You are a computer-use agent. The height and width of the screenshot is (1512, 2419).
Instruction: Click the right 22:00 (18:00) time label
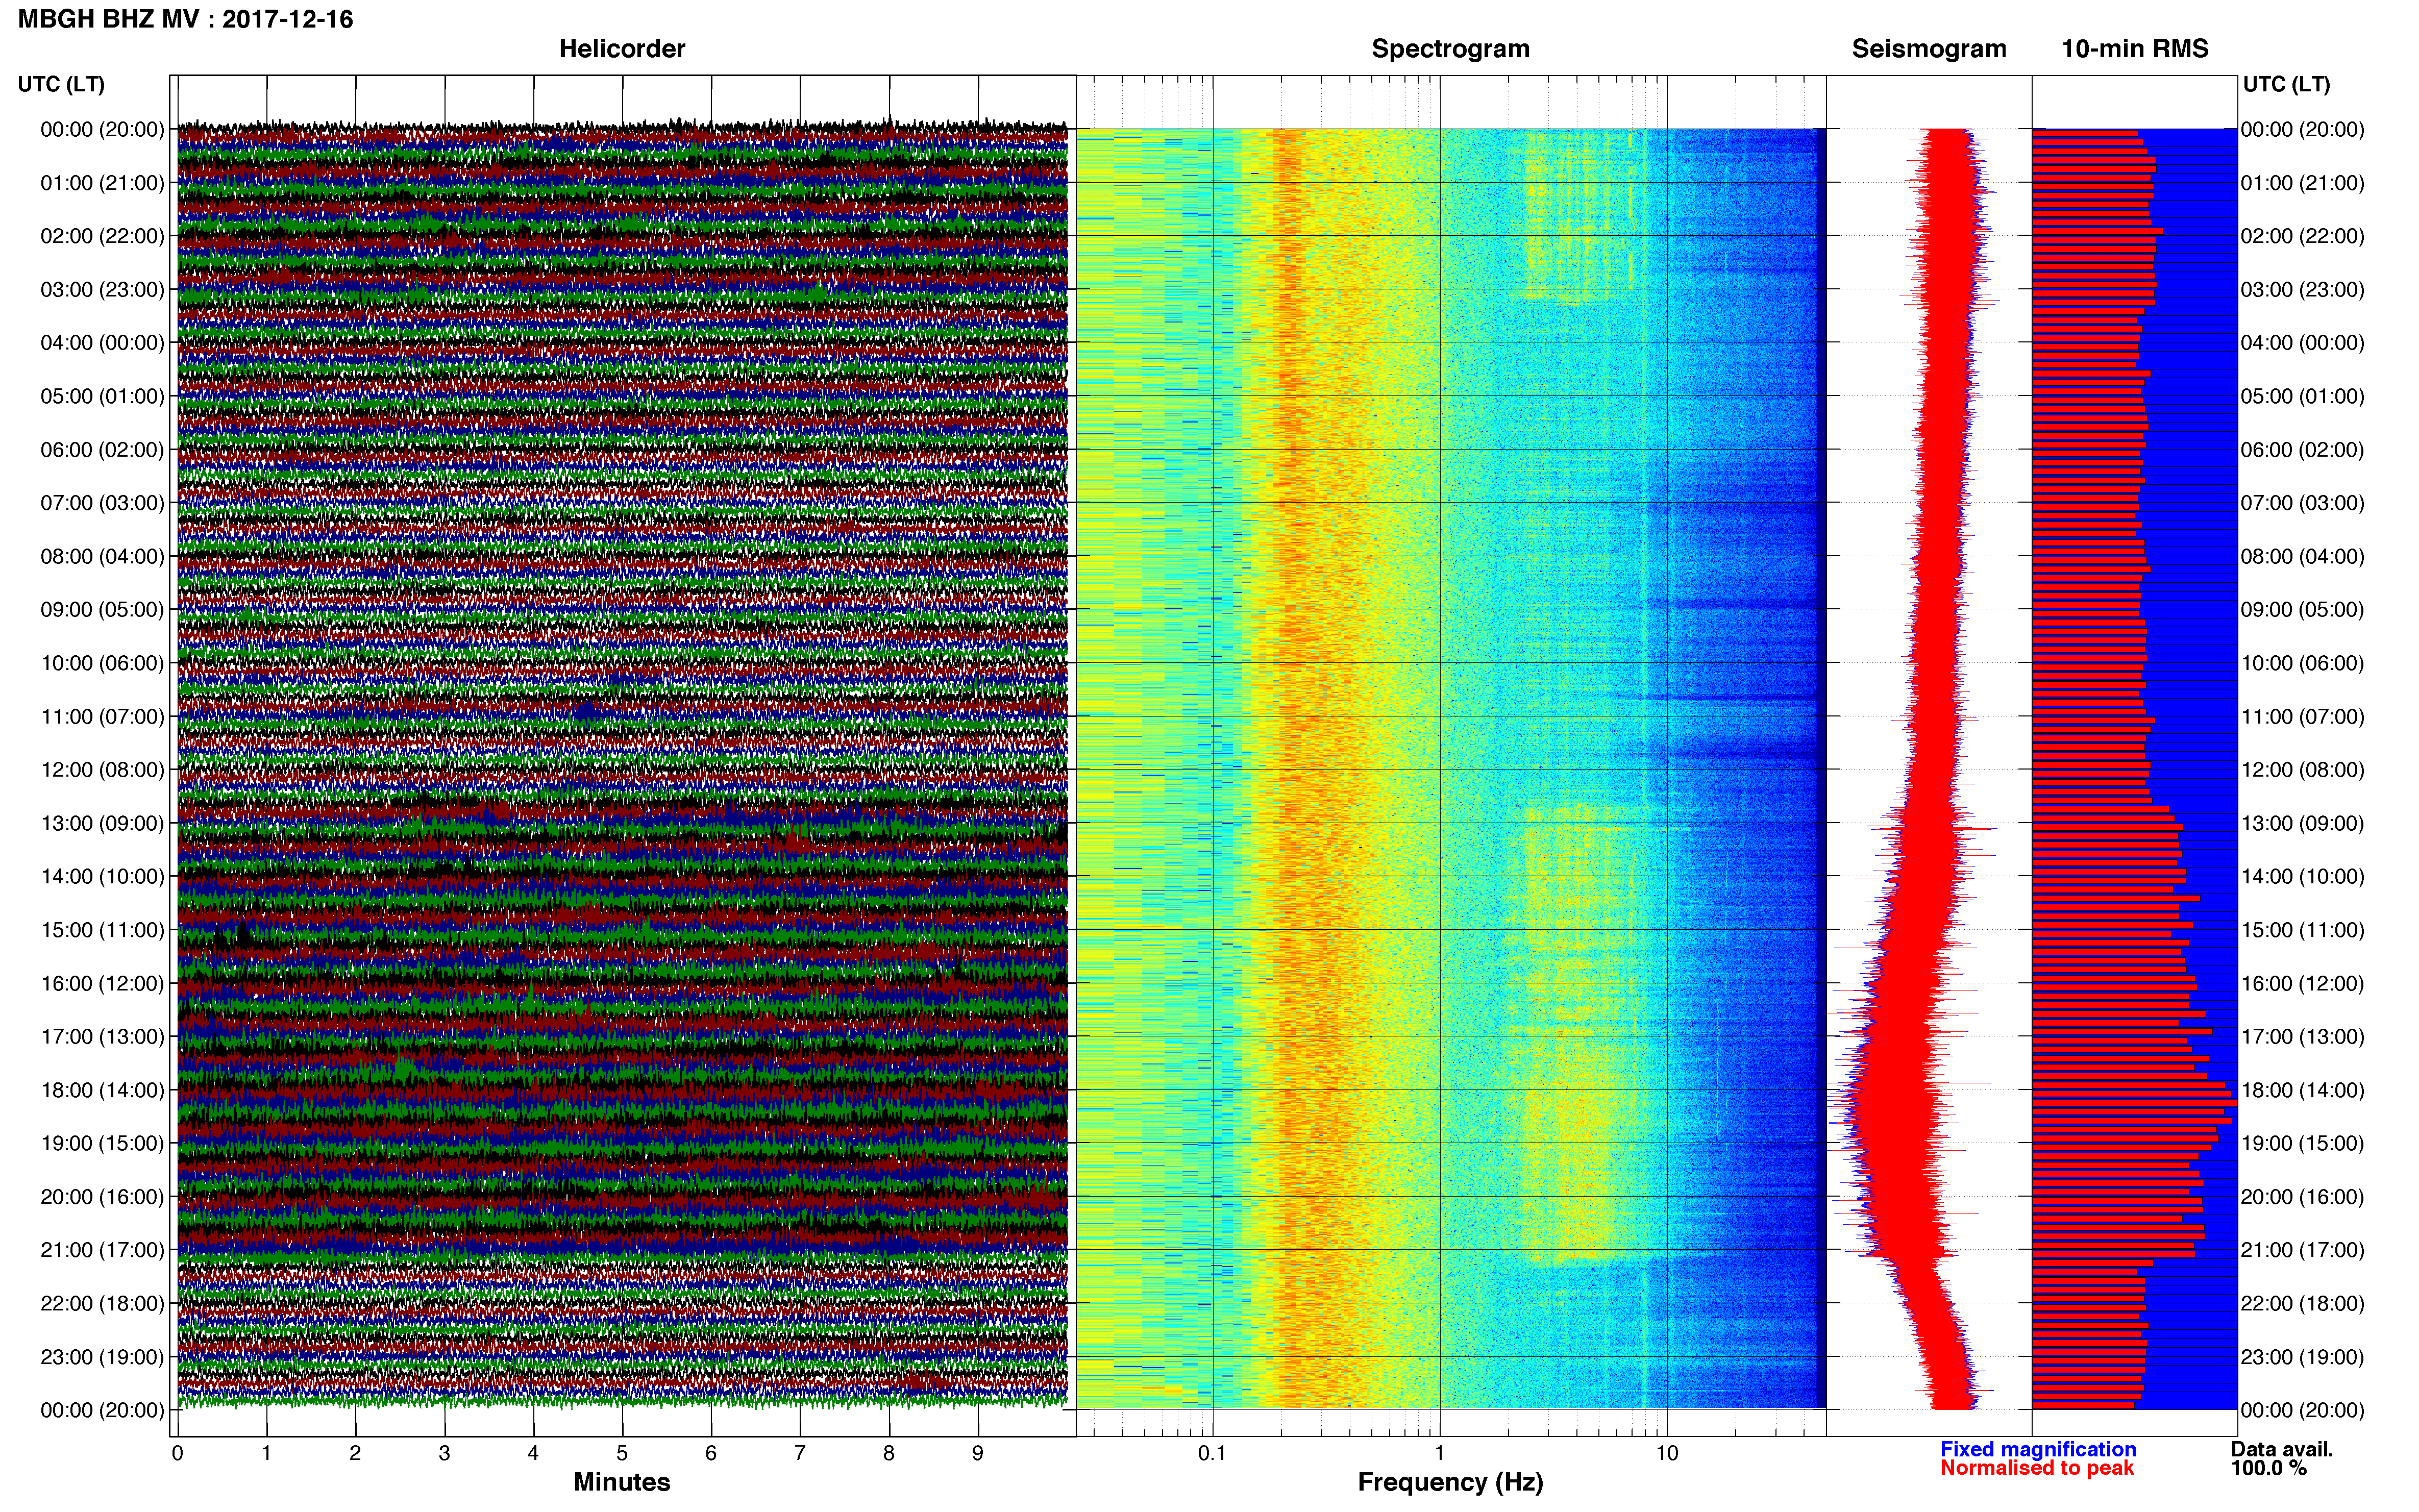click(2302, 1304)
